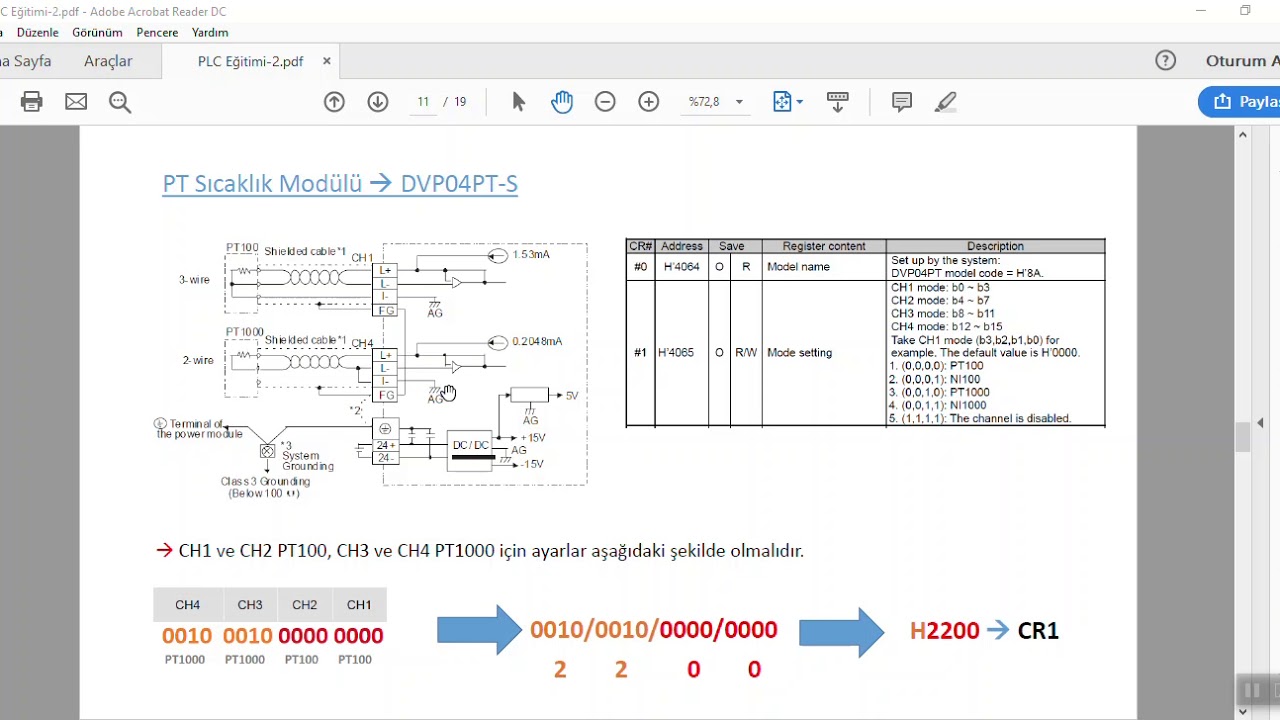Click the H'4064 address cell

tap(681, 267)
